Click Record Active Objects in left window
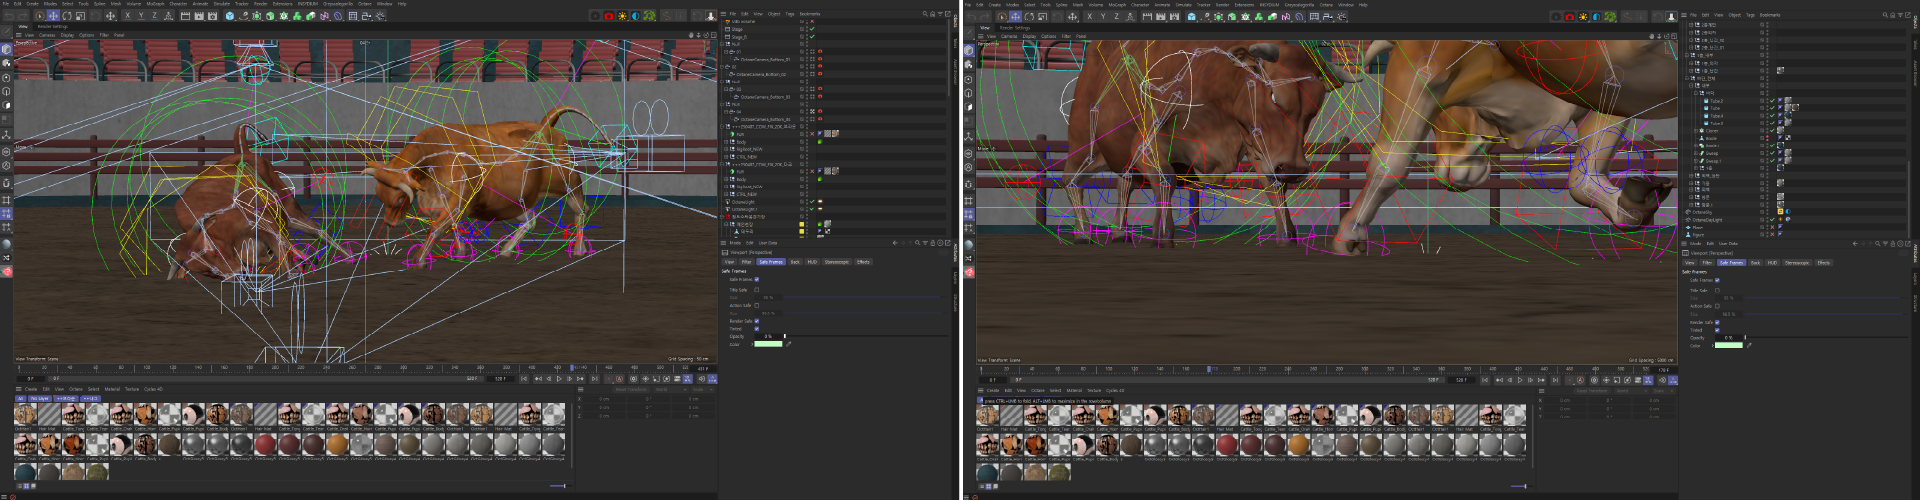 (x=609, y=379)
